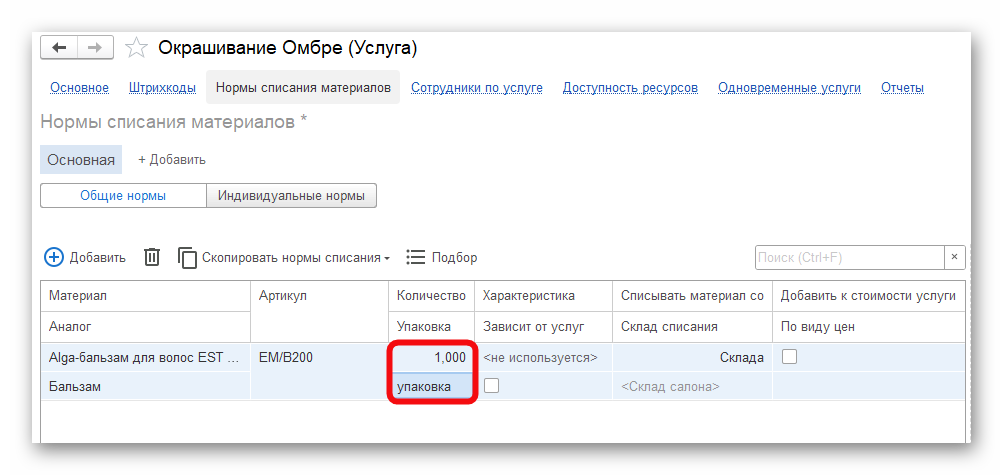Toggle Зависит от услуг checkbox in Бальзам row
This screenshot has width=1003, height=475.
pyautogui.click(x=491, y=386)
